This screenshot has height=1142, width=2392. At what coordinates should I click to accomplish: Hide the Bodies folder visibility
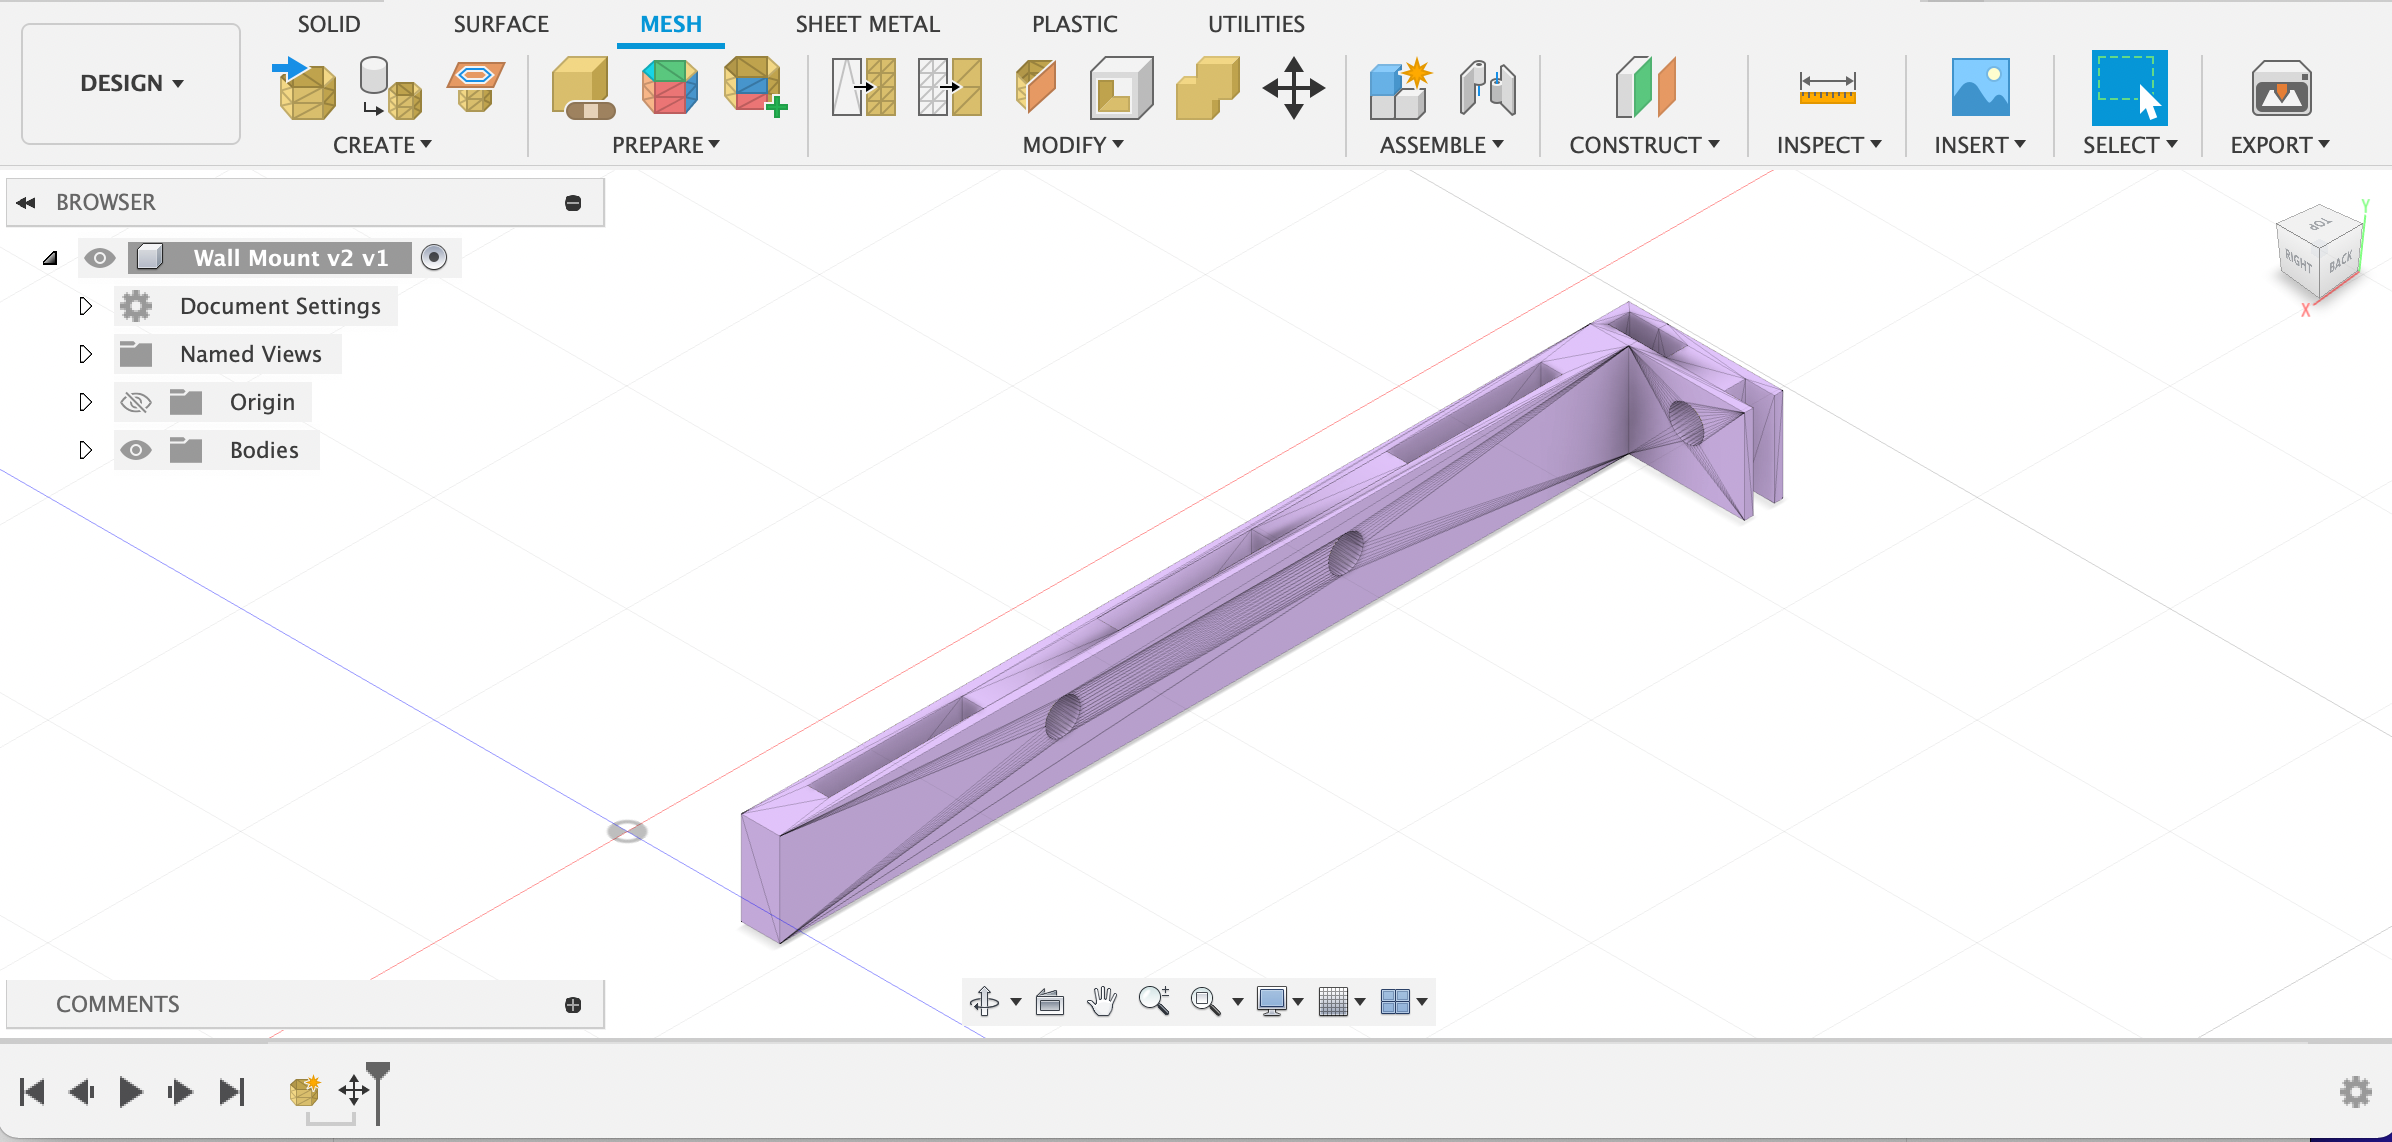point(136,450)
